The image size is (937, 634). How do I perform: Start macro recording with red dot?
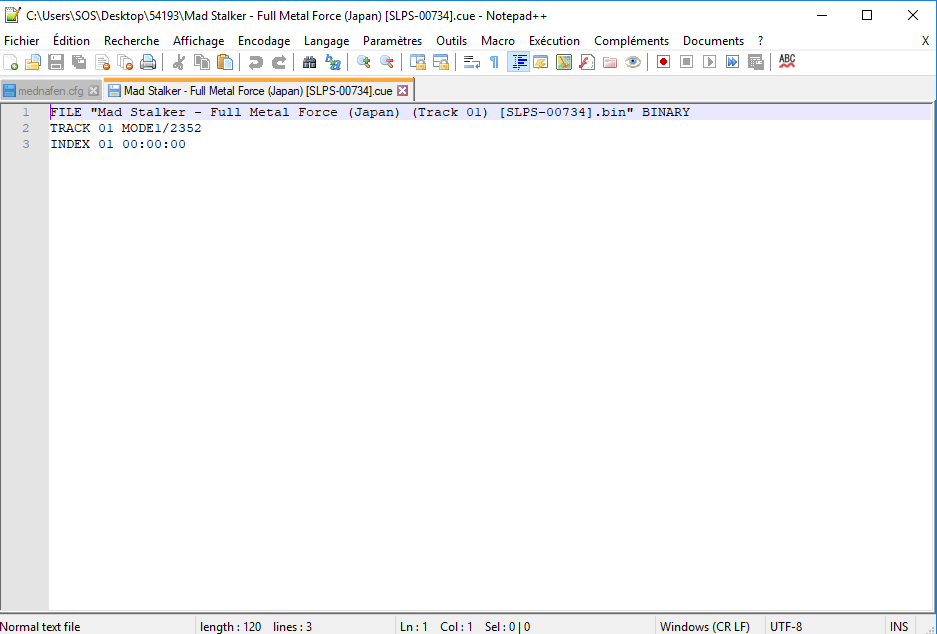(663, 62)
